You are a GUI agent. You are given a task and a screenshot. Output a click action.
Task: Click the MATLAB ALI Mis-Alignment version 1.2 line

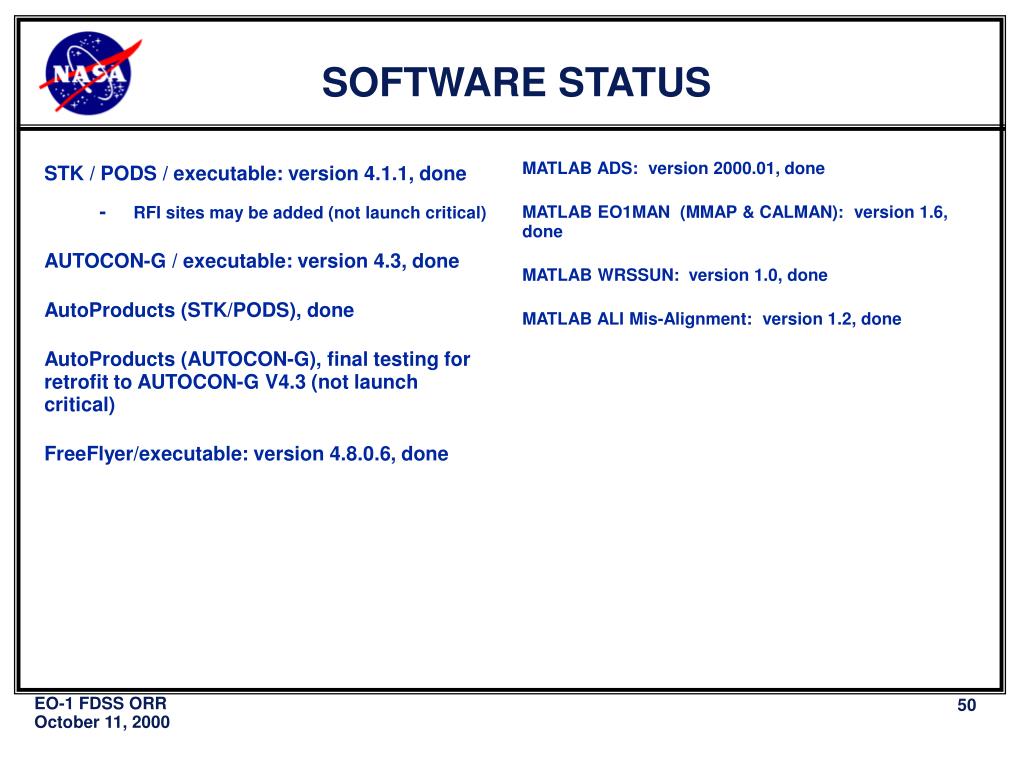712,319
